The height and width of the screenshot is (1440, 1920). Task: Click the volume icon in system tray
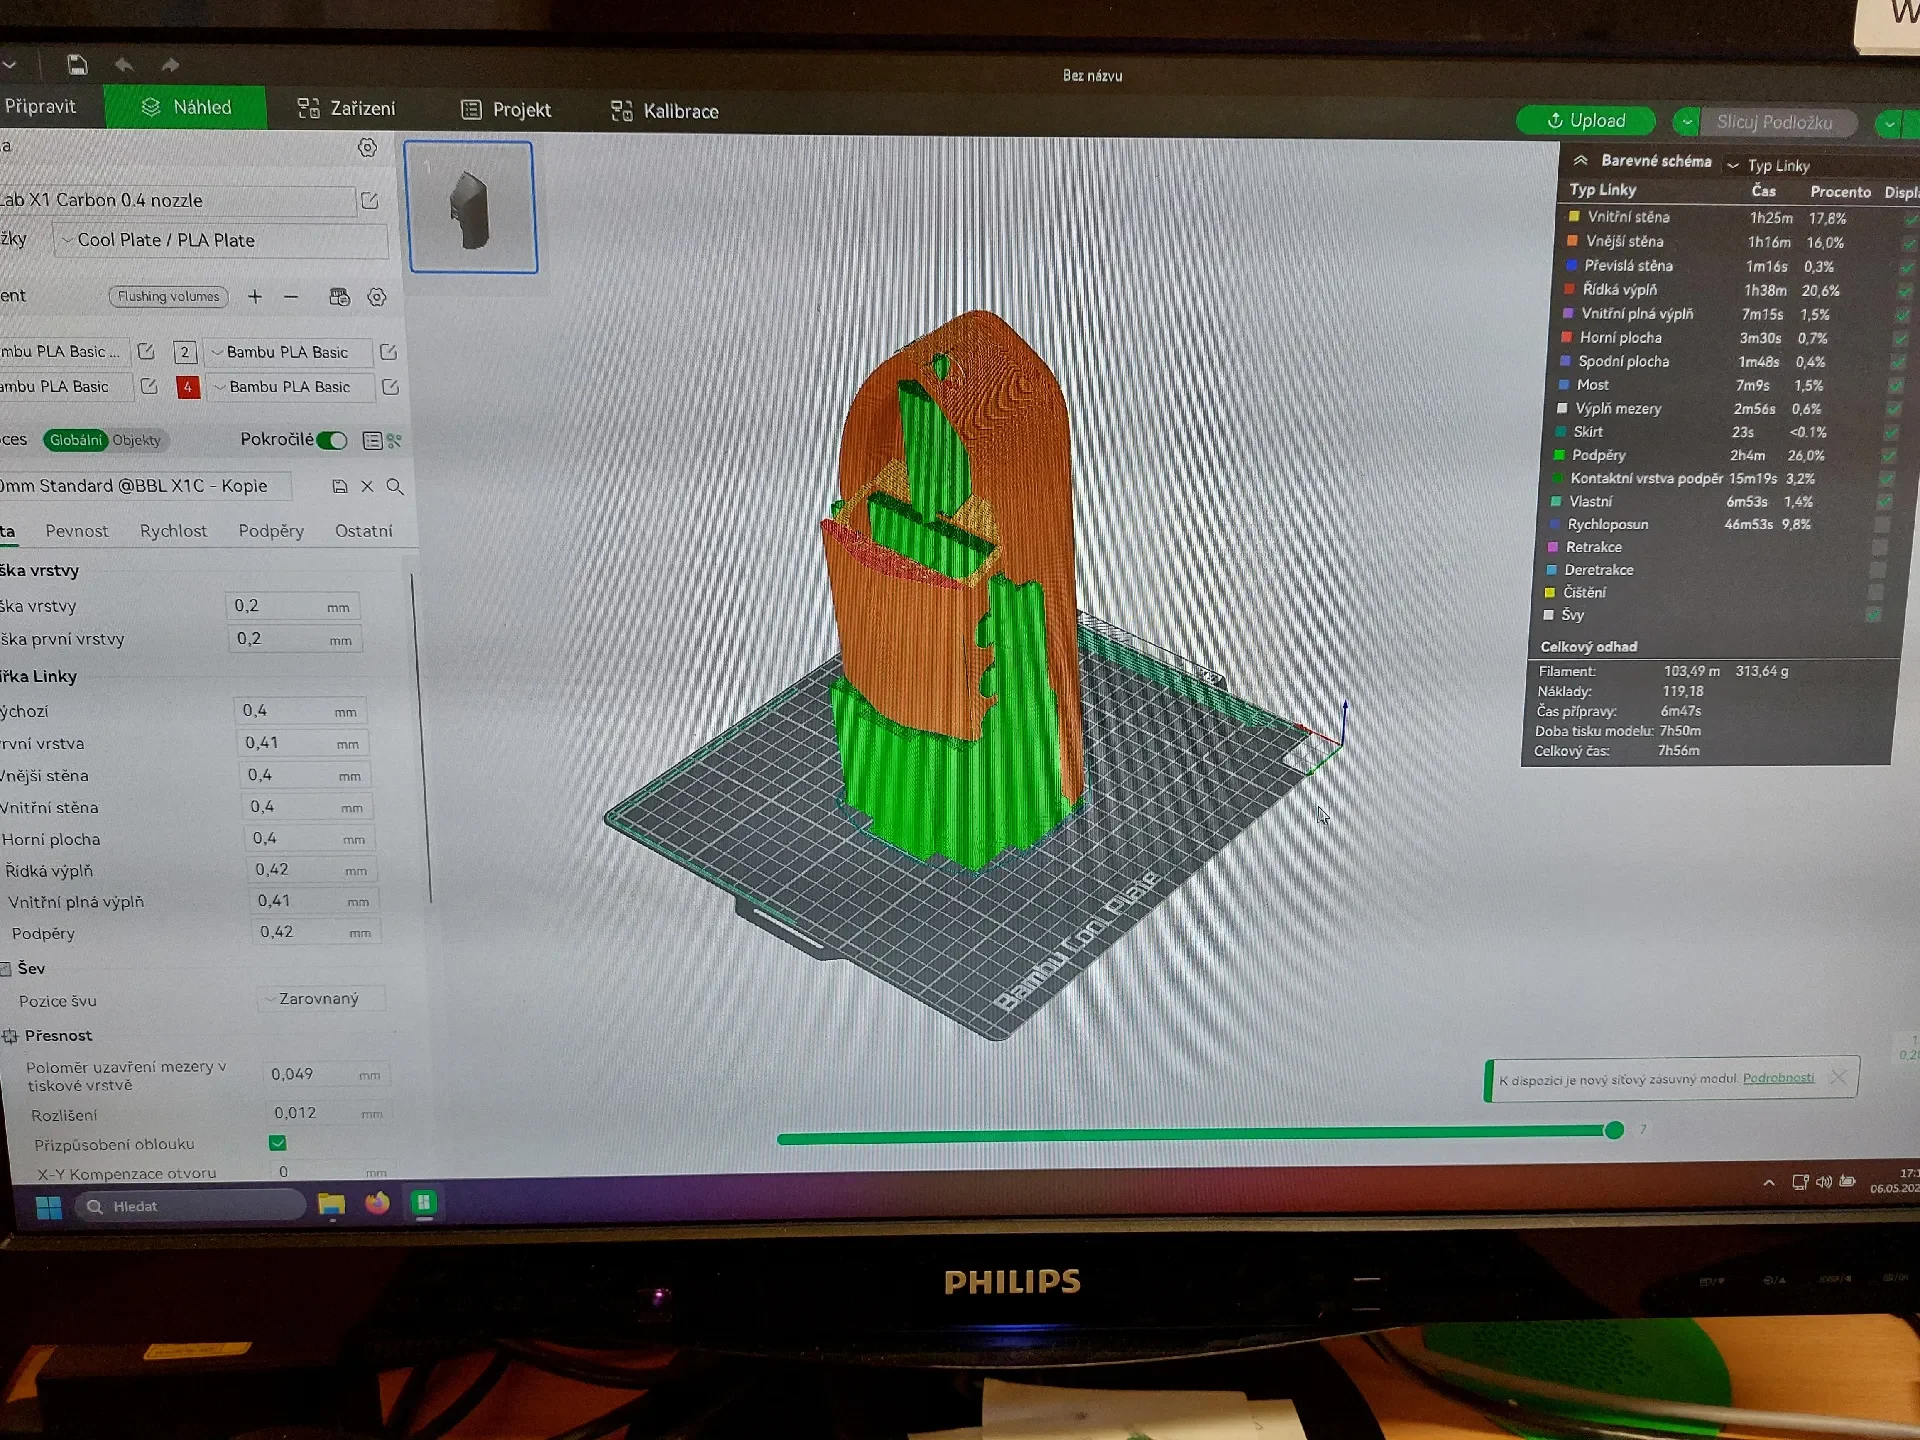(x=1823, y=1182)
